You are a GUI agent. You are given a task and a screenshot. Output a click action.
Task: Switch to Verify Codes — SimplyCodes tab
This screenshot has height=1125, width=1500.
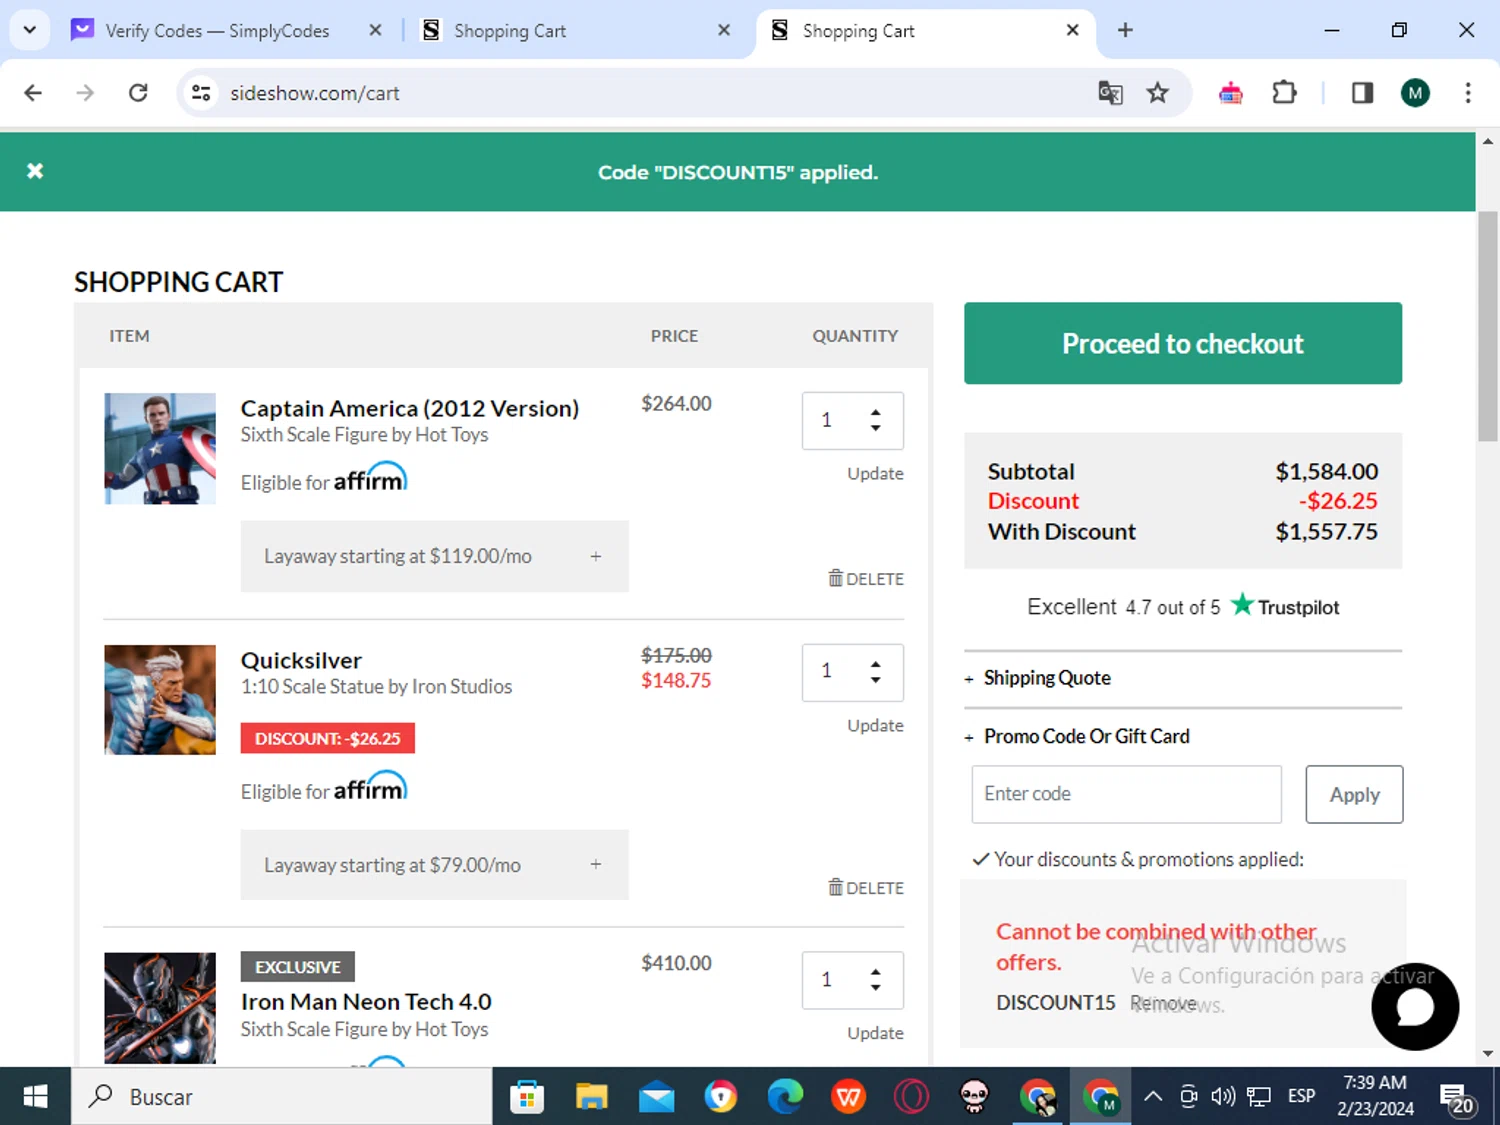coord(217,31)
